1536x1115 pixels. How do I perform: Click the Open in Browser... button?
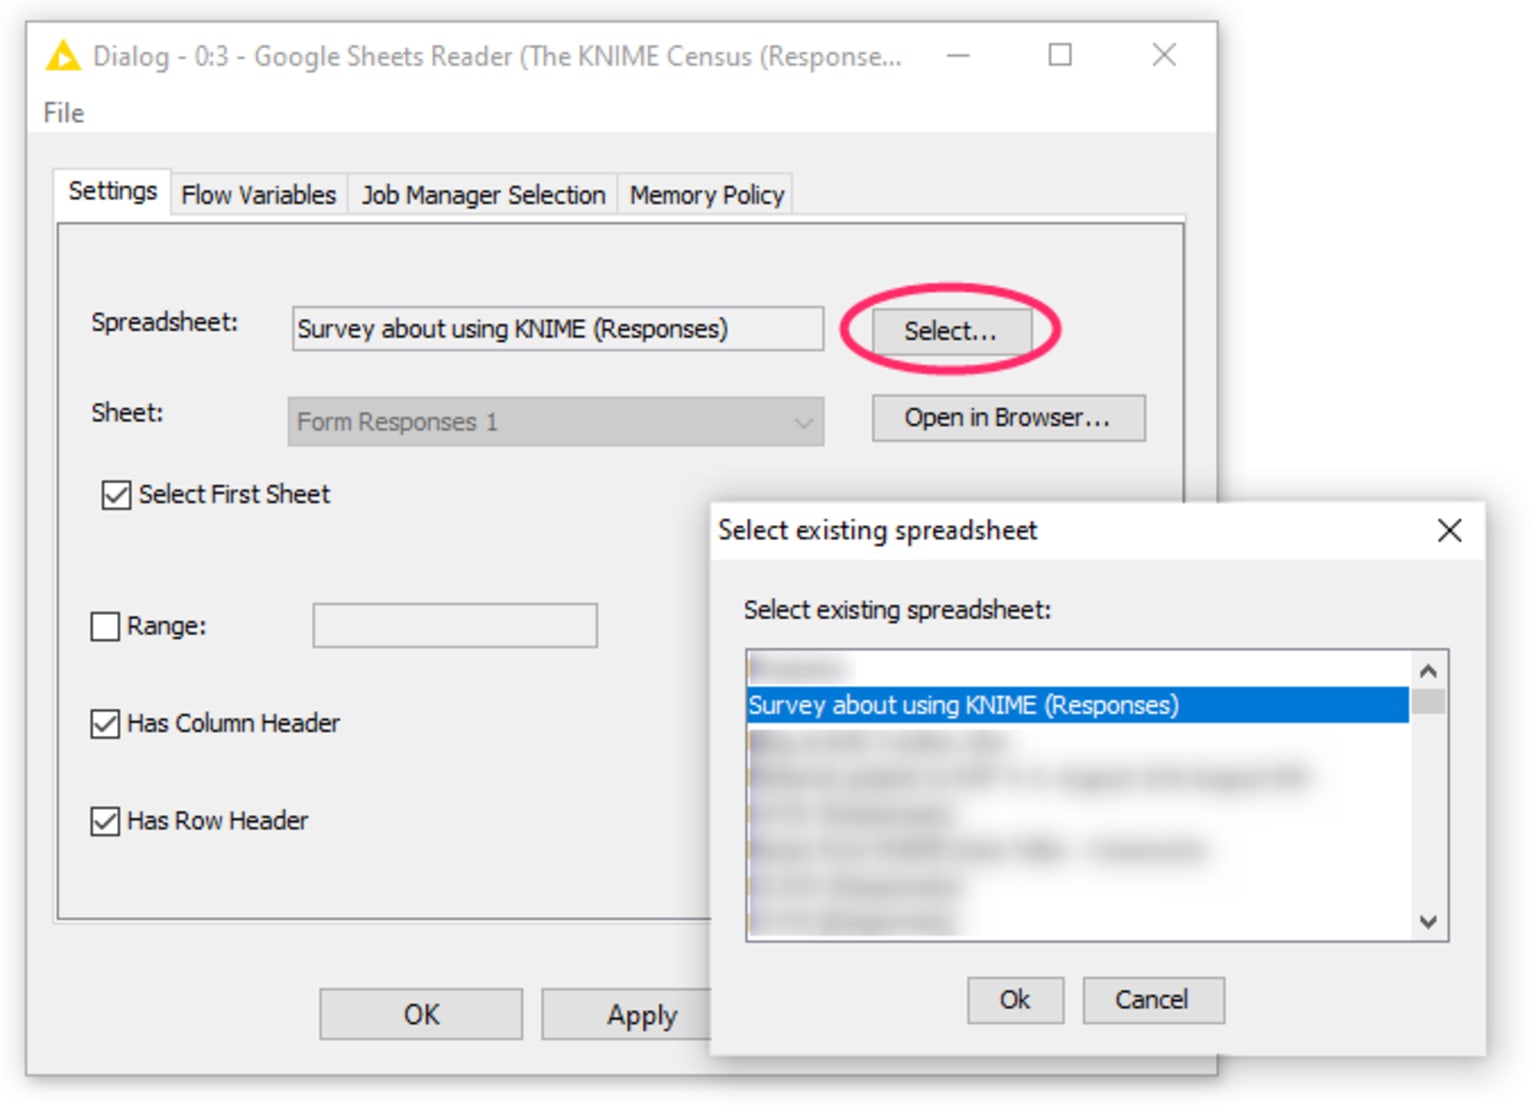[1008, 418]
